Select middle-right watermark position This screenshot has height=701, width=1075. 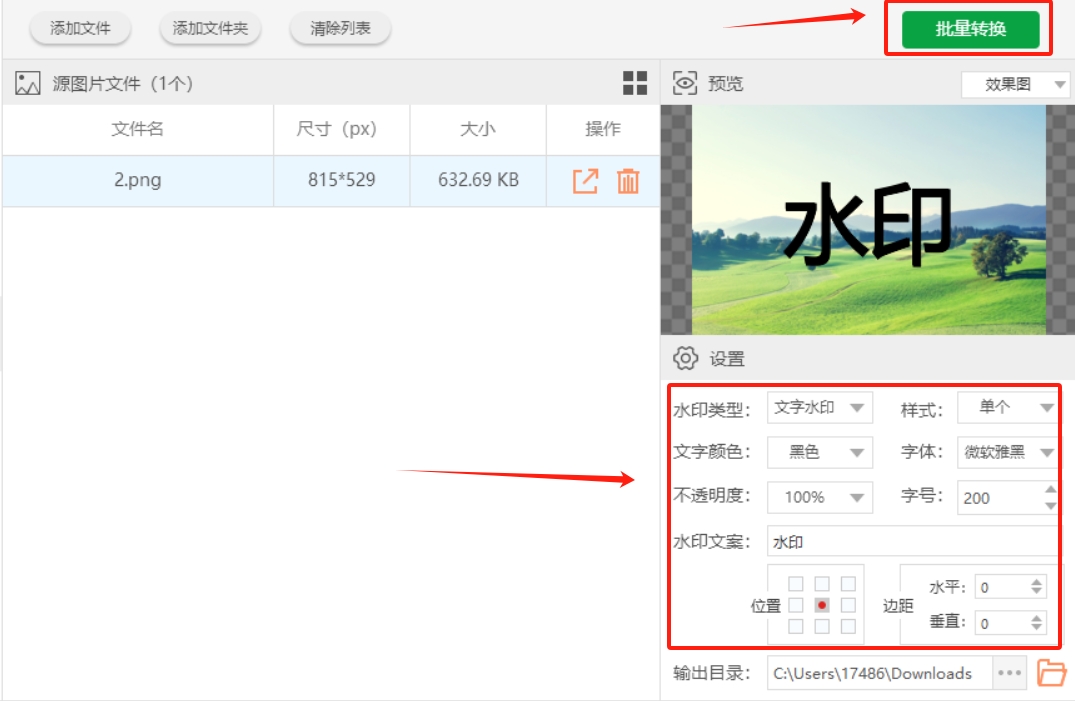pyautogui.click(x=848, y=605)
